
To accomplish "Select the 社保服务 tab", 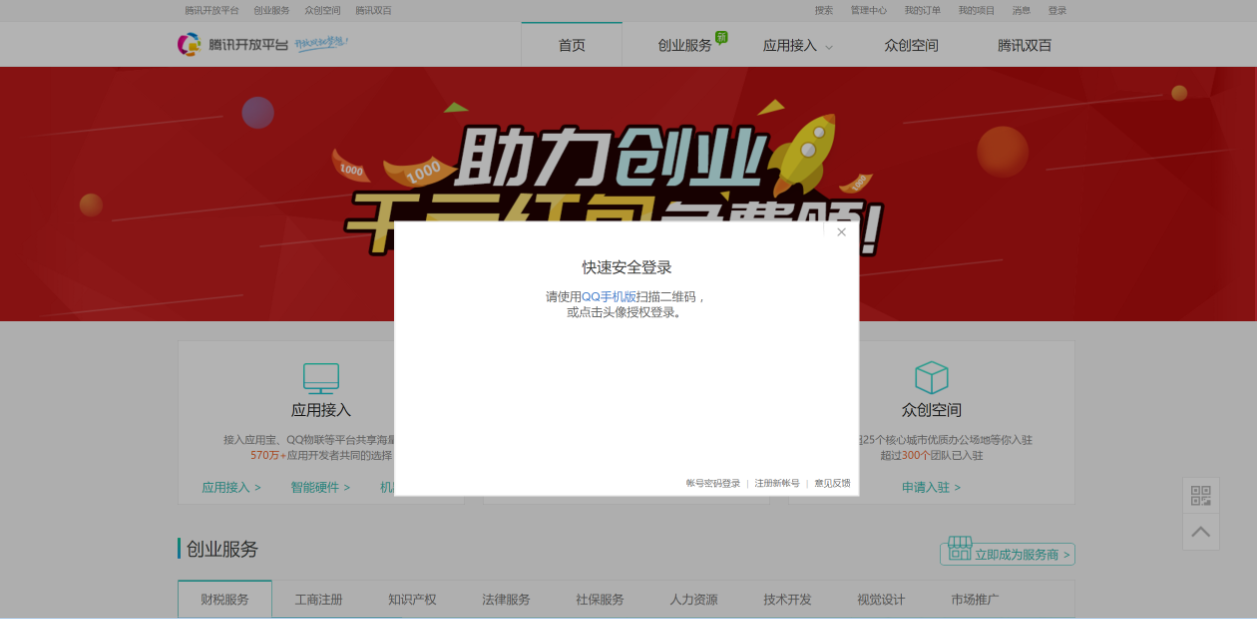I will (600, 599).
